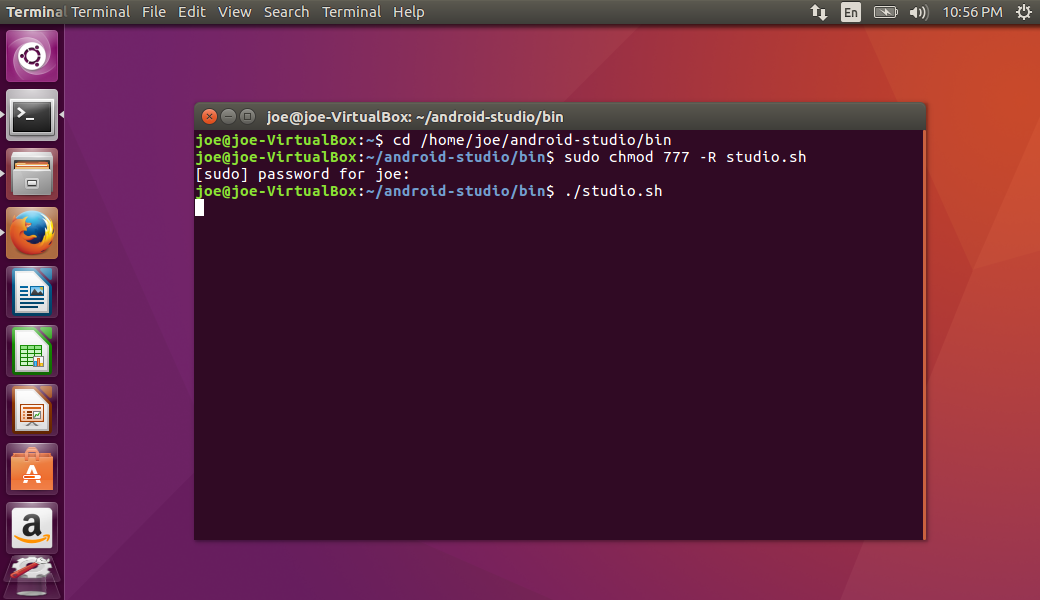Open the second Terminal menu before Help

pyautogui.click(x=352, y=12)
